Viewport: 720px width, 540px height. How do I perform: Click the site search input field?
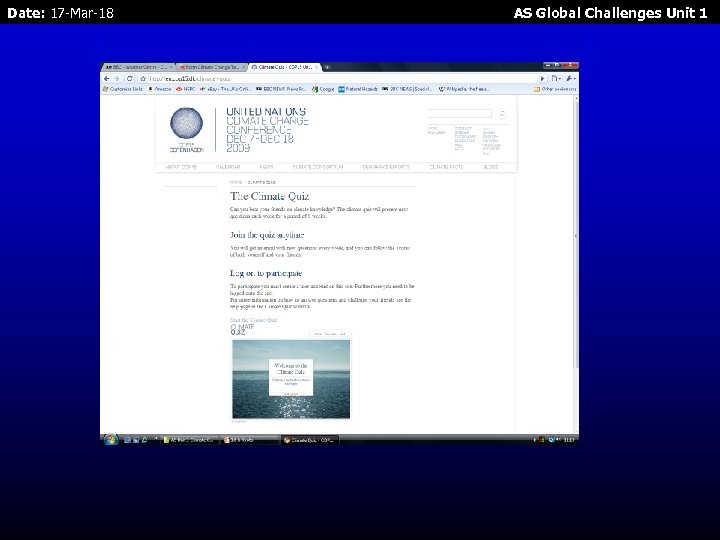coord(459,113)
